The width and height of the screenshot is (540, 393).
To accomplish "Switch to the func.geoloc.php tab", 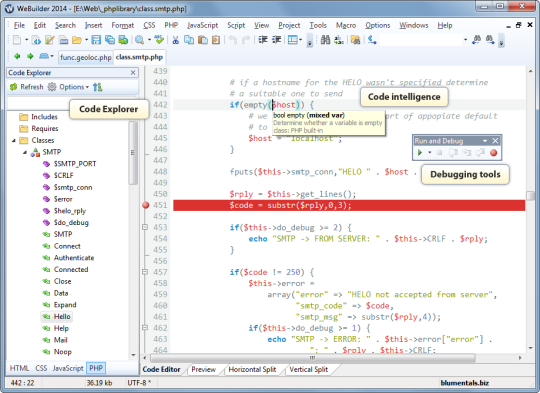I will [86, 57].
